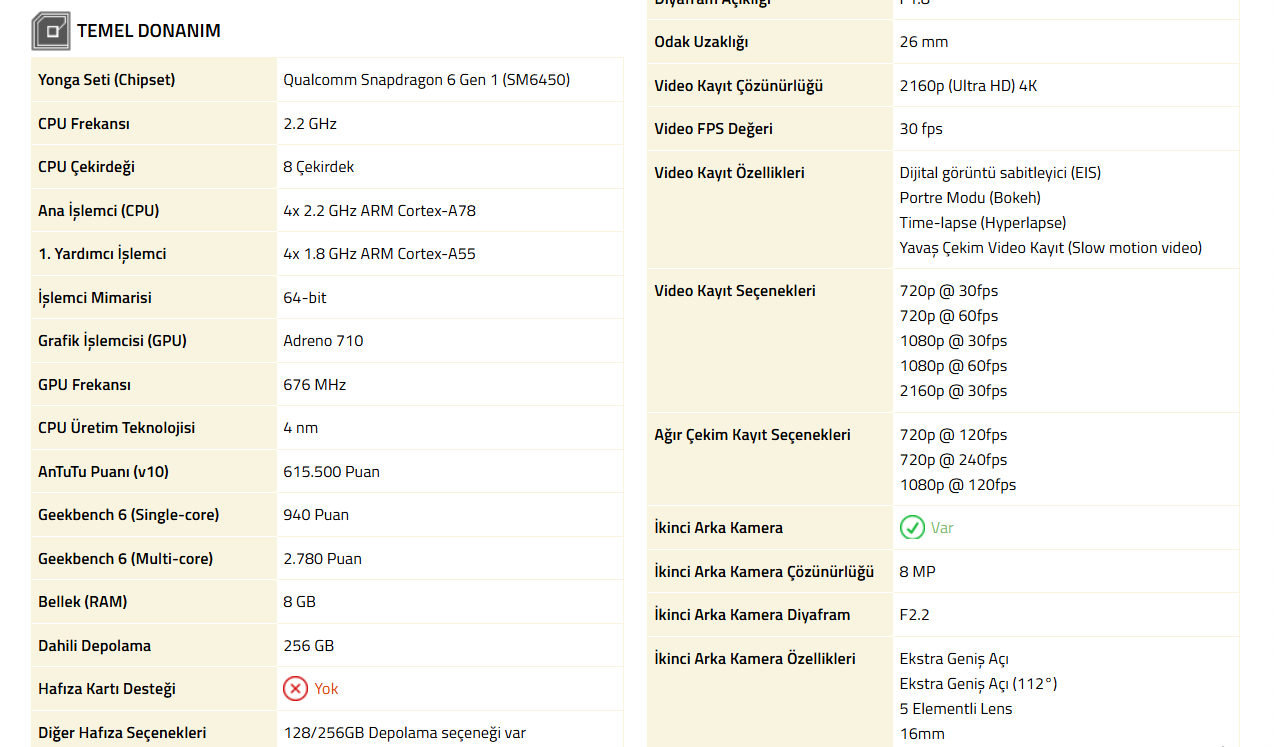The image size is (1274, 747).
Task: Select the 4 nm value
Action: (301, 428)
